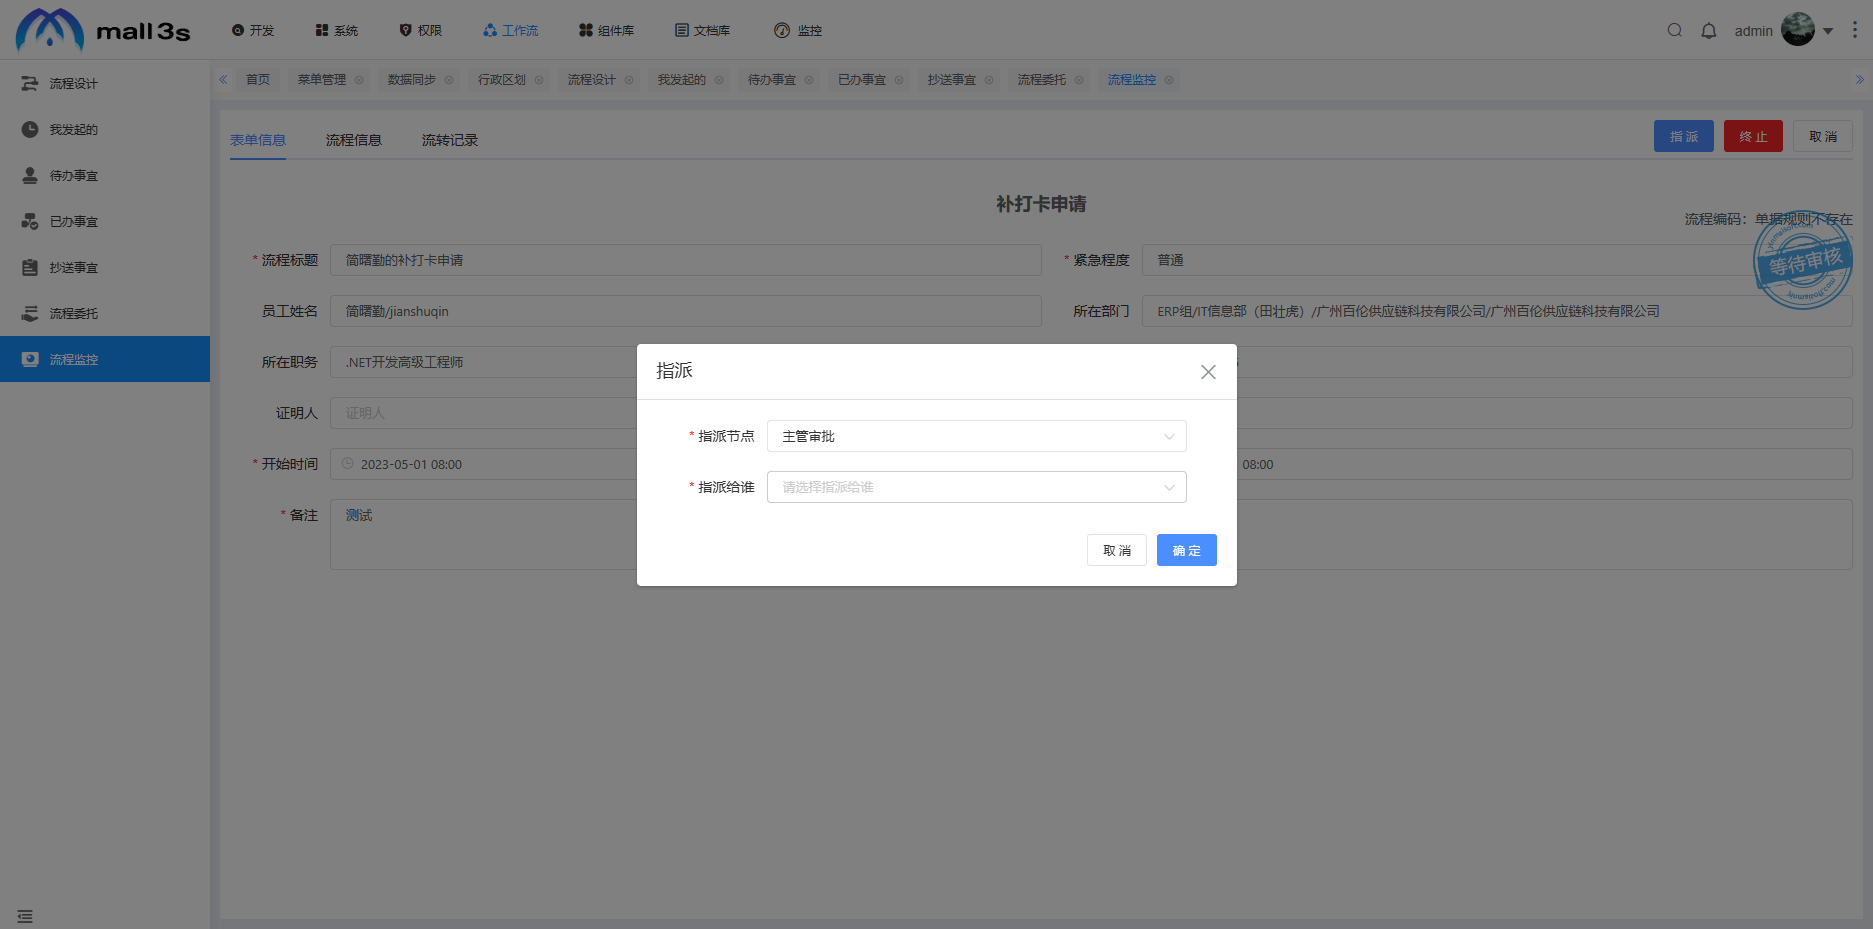The image size is (1873, 929).
Task: Click the blue 指派 button
Action: pyautogui.click(x=1684, y=136)
